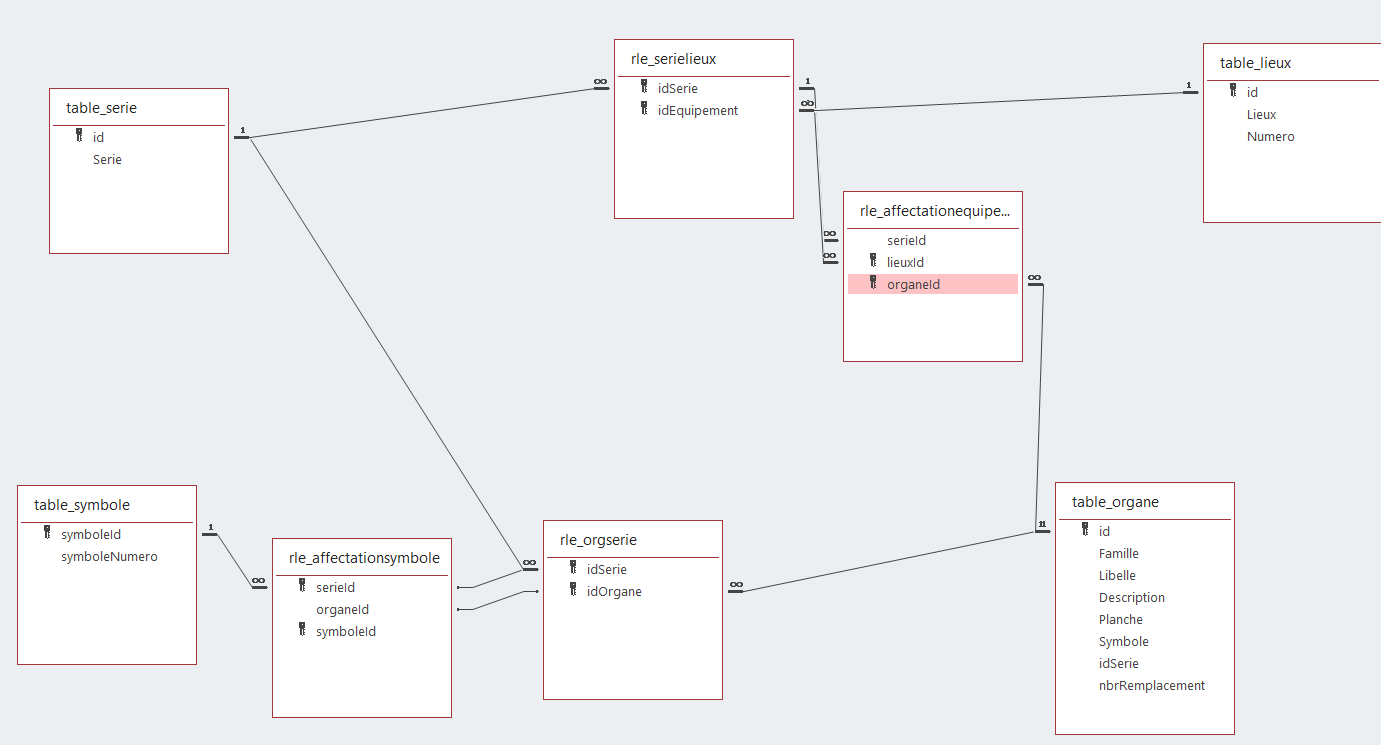Select the Planche field in table_organe
This screenshot has height=745, width=1381.
[x=1120, y=619]
